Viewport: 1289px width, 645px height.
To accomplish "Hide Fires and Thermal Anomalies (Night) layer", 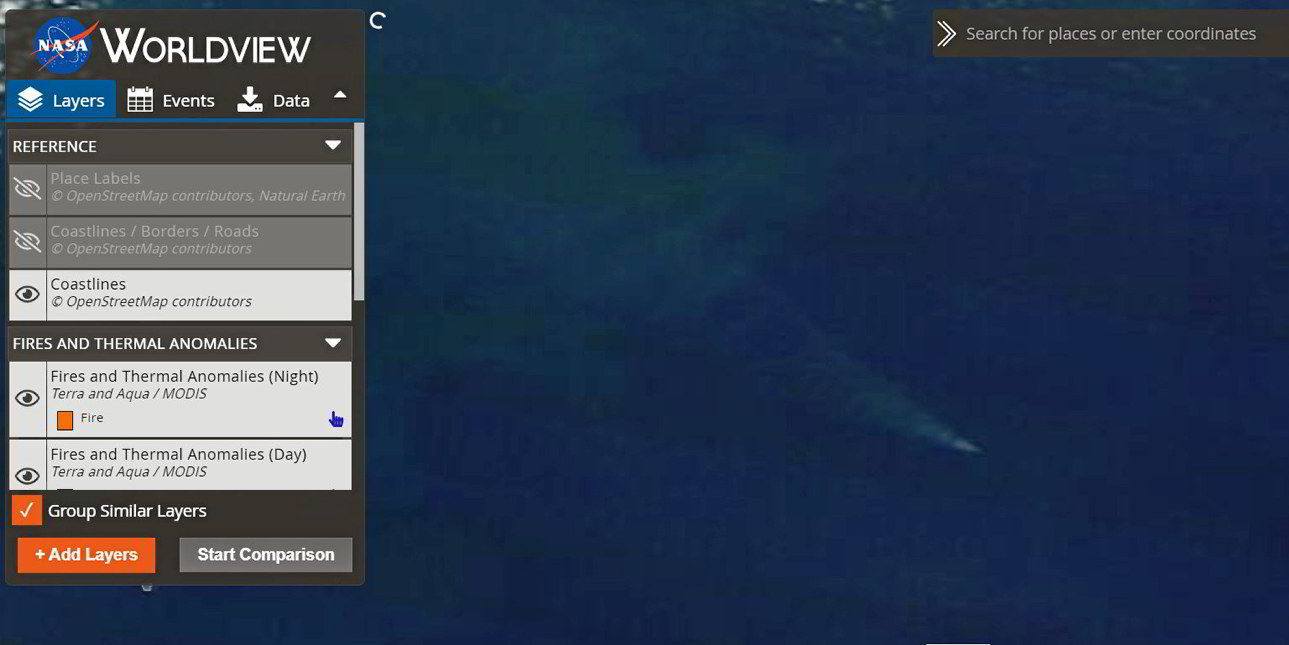I will 28,398.
